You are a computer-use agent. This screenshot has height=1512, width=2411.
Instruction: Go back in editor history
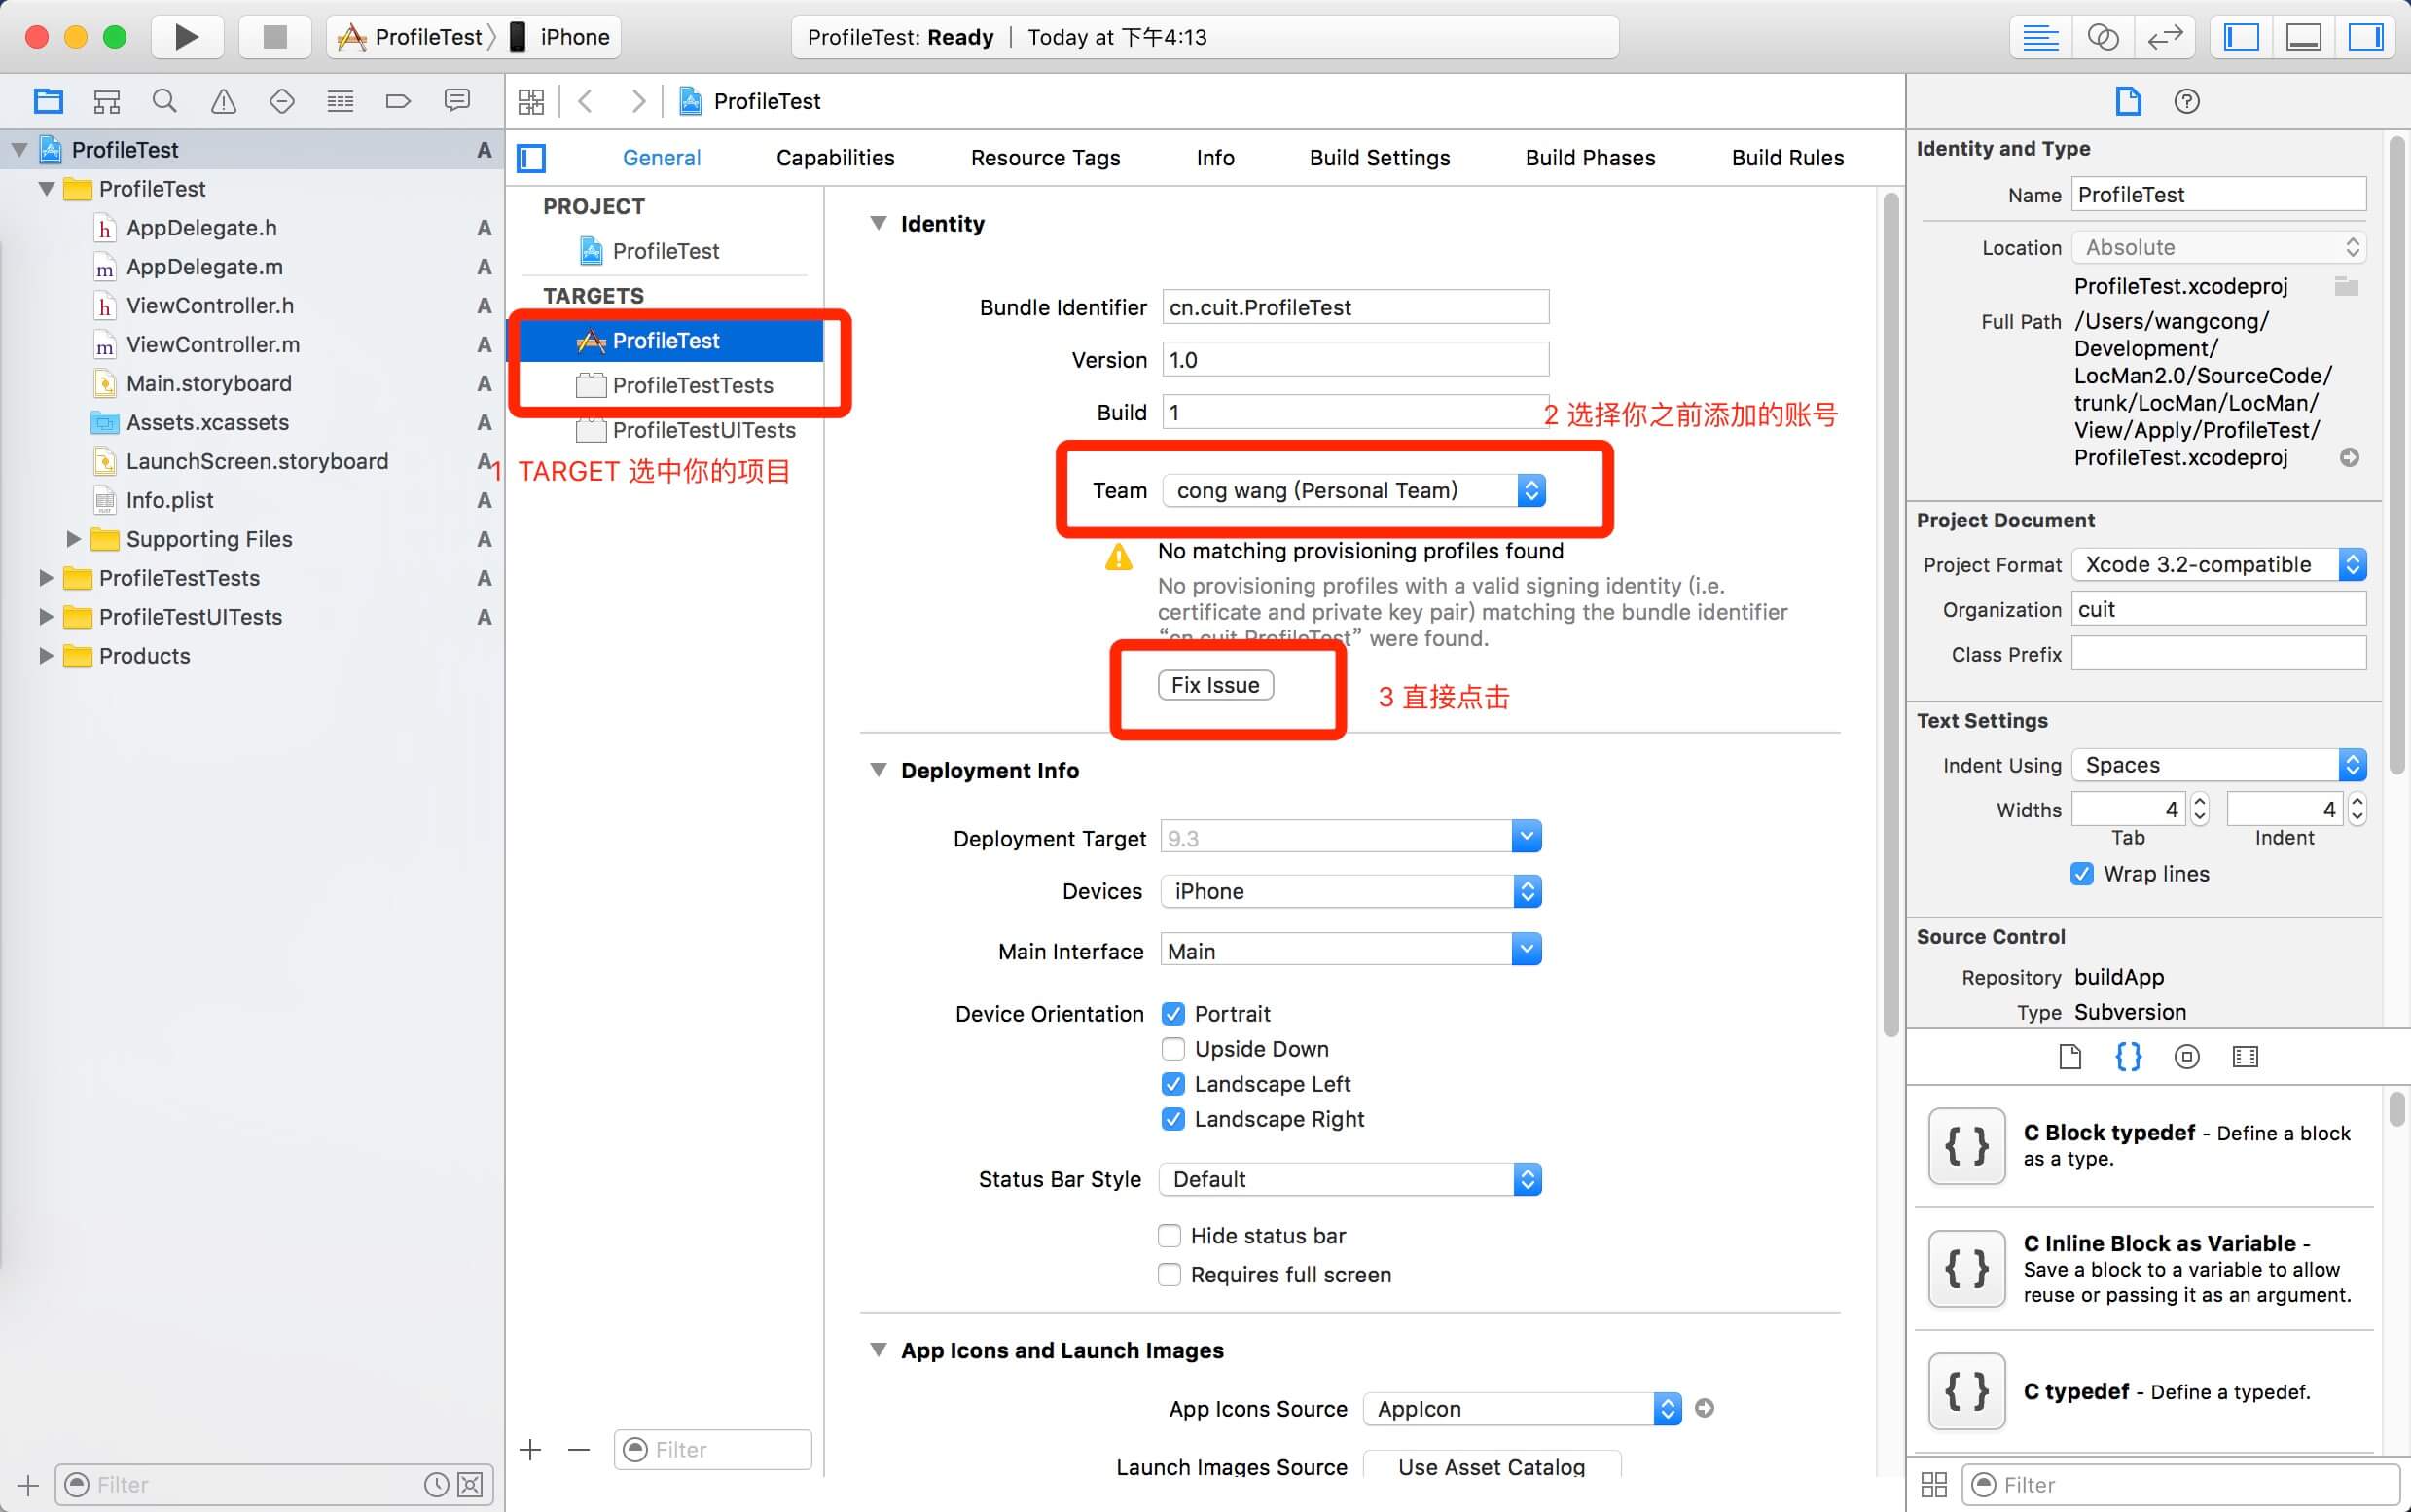pyautogui.click(x=586, y=101)
